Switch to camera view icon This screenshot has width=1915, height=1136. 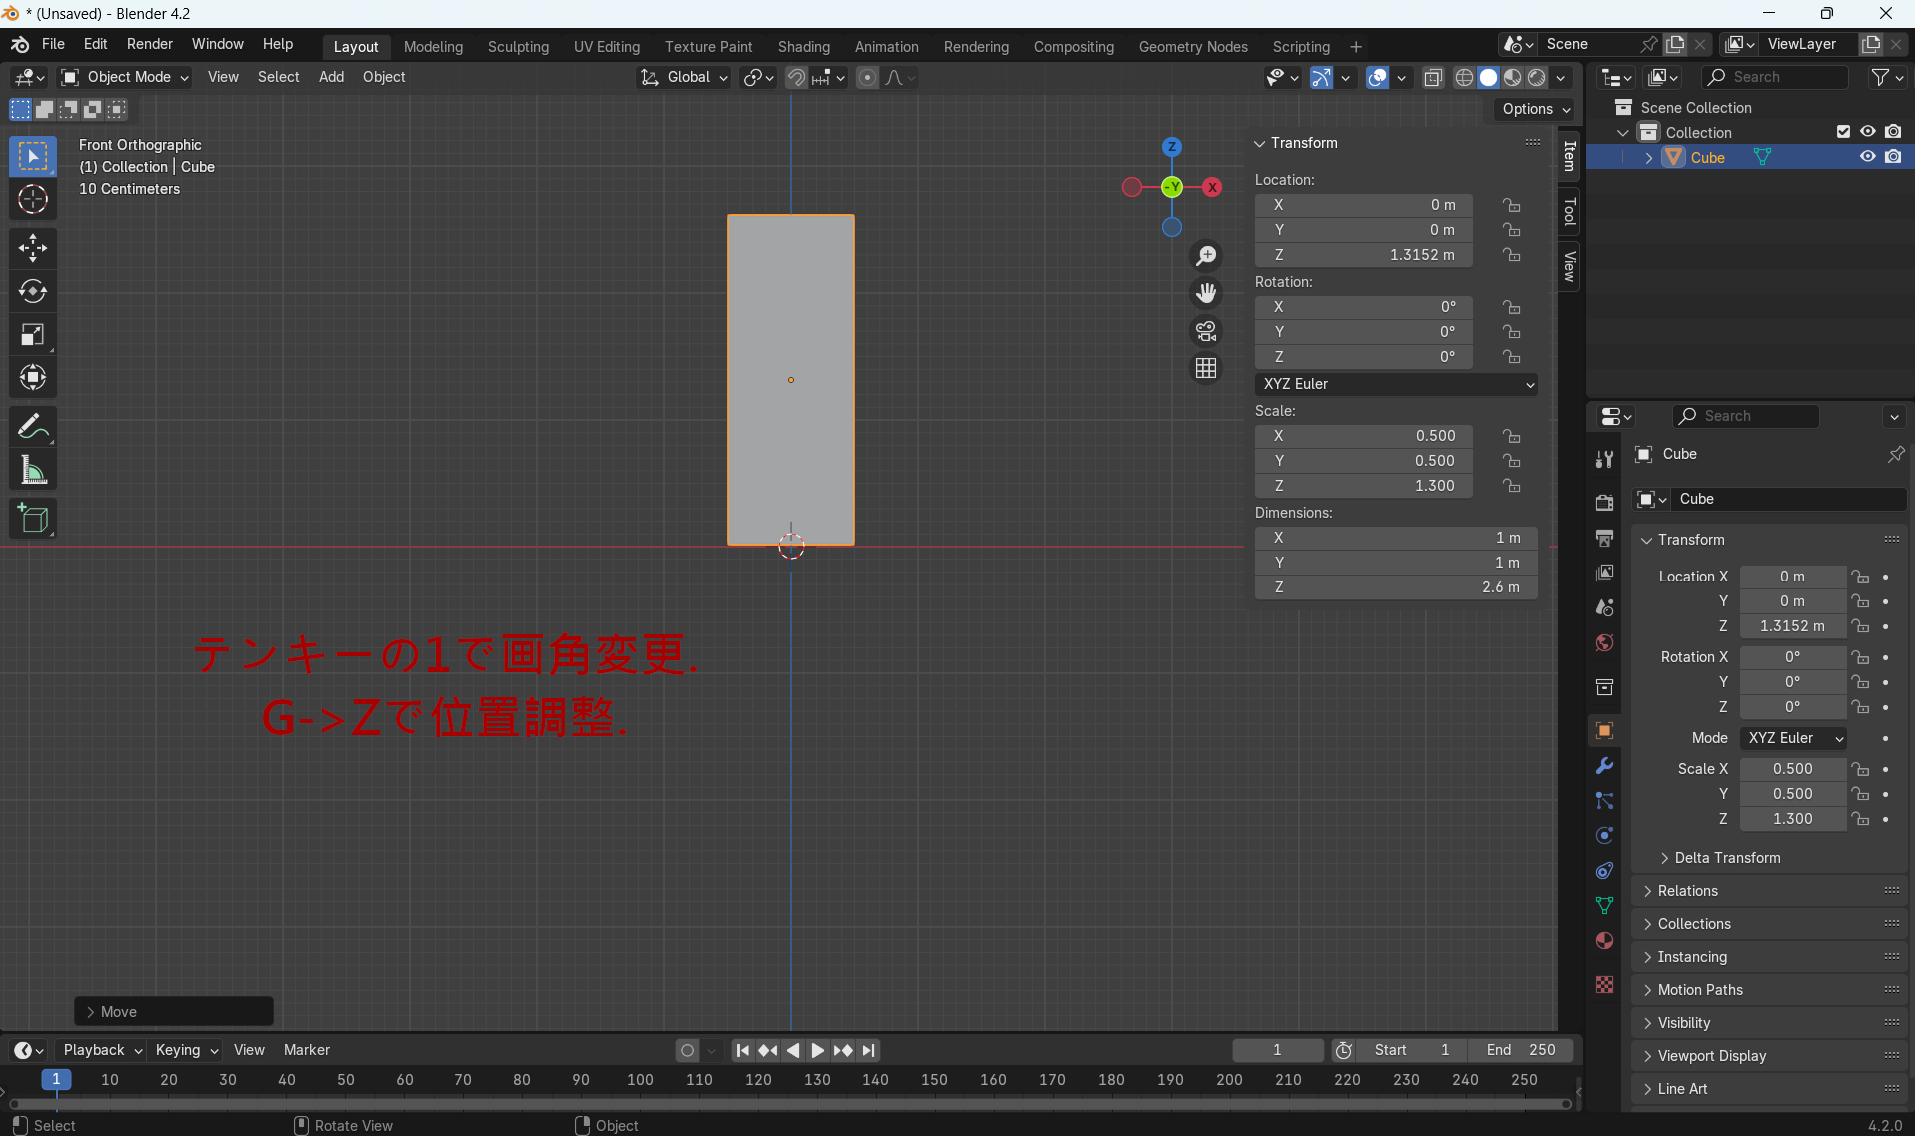pyautogui.click(x=1207, y=331)
